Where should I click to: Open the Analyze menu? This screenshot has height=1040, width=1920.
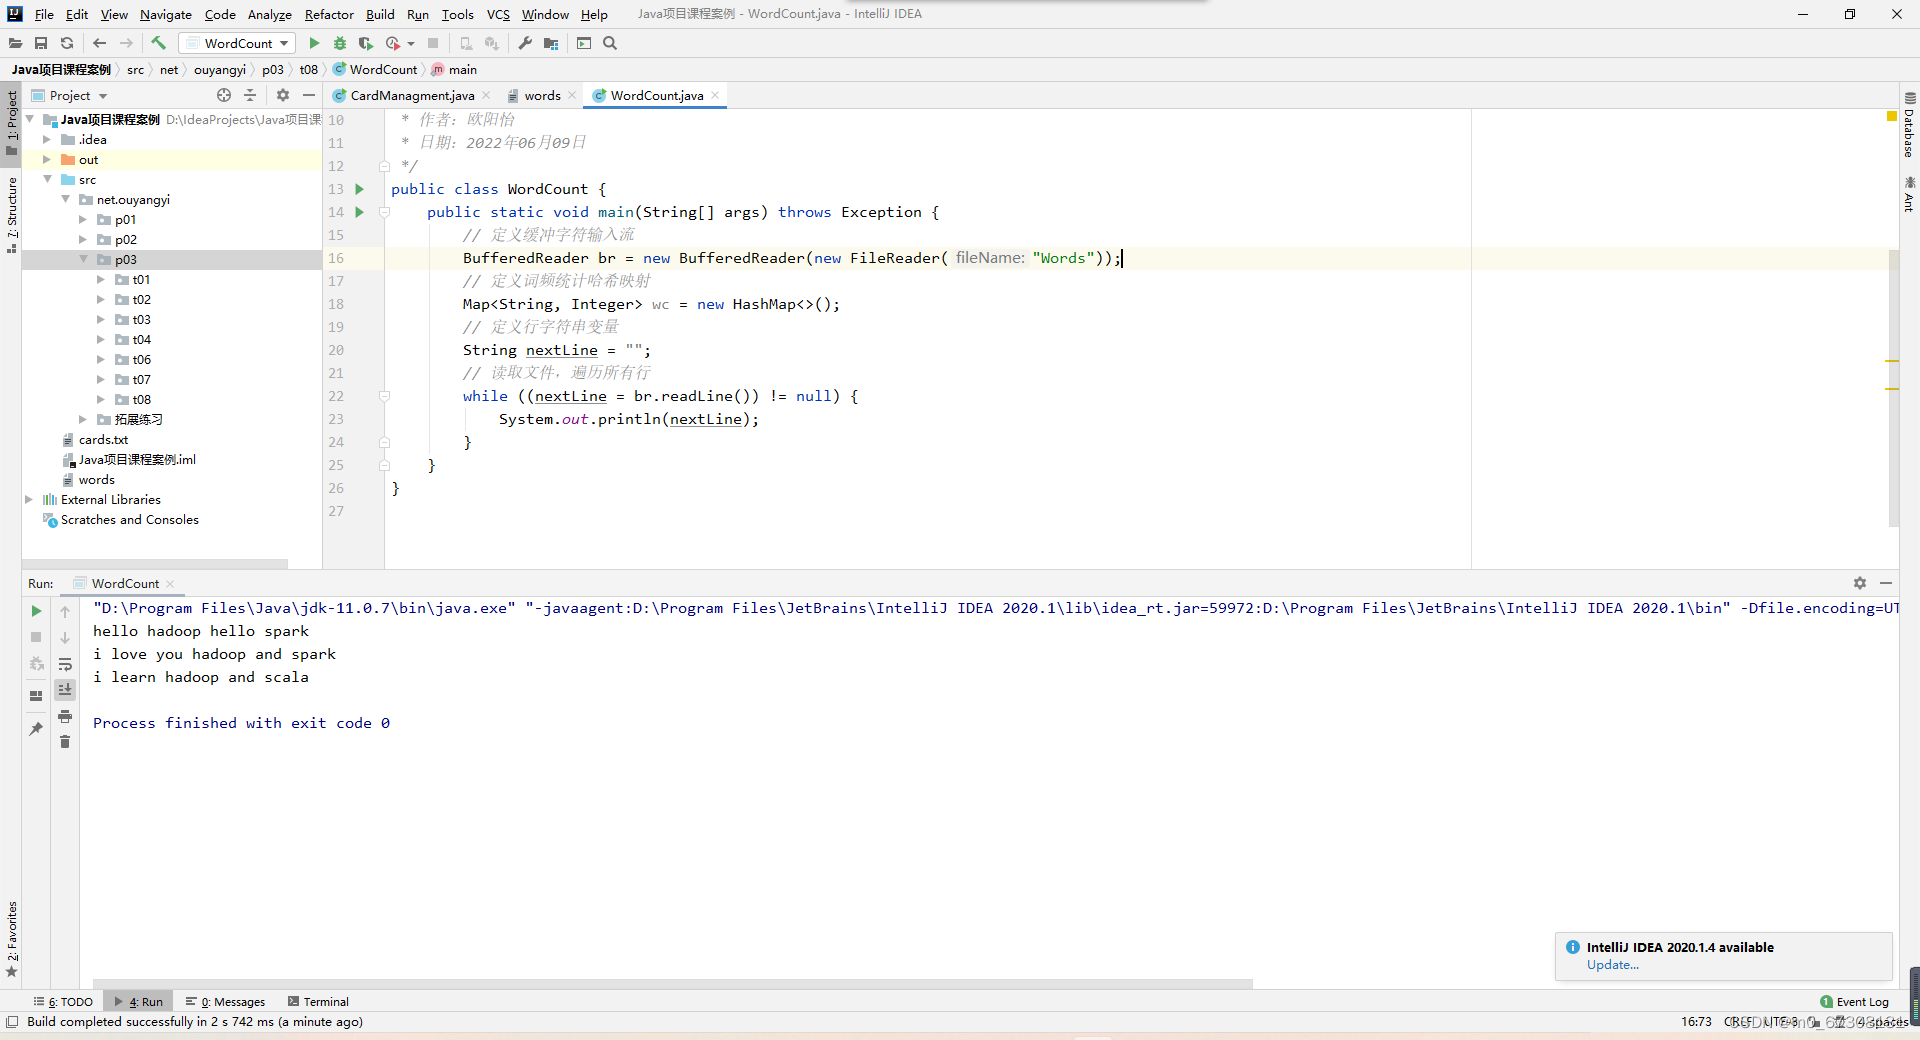(x=270, y=14)
